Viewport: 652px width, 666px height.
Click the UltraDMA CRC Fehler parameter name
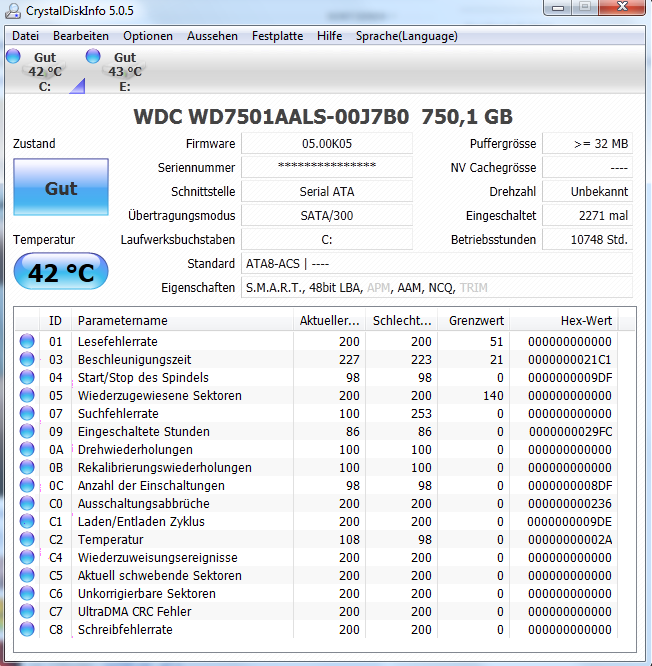click(135, 611)
